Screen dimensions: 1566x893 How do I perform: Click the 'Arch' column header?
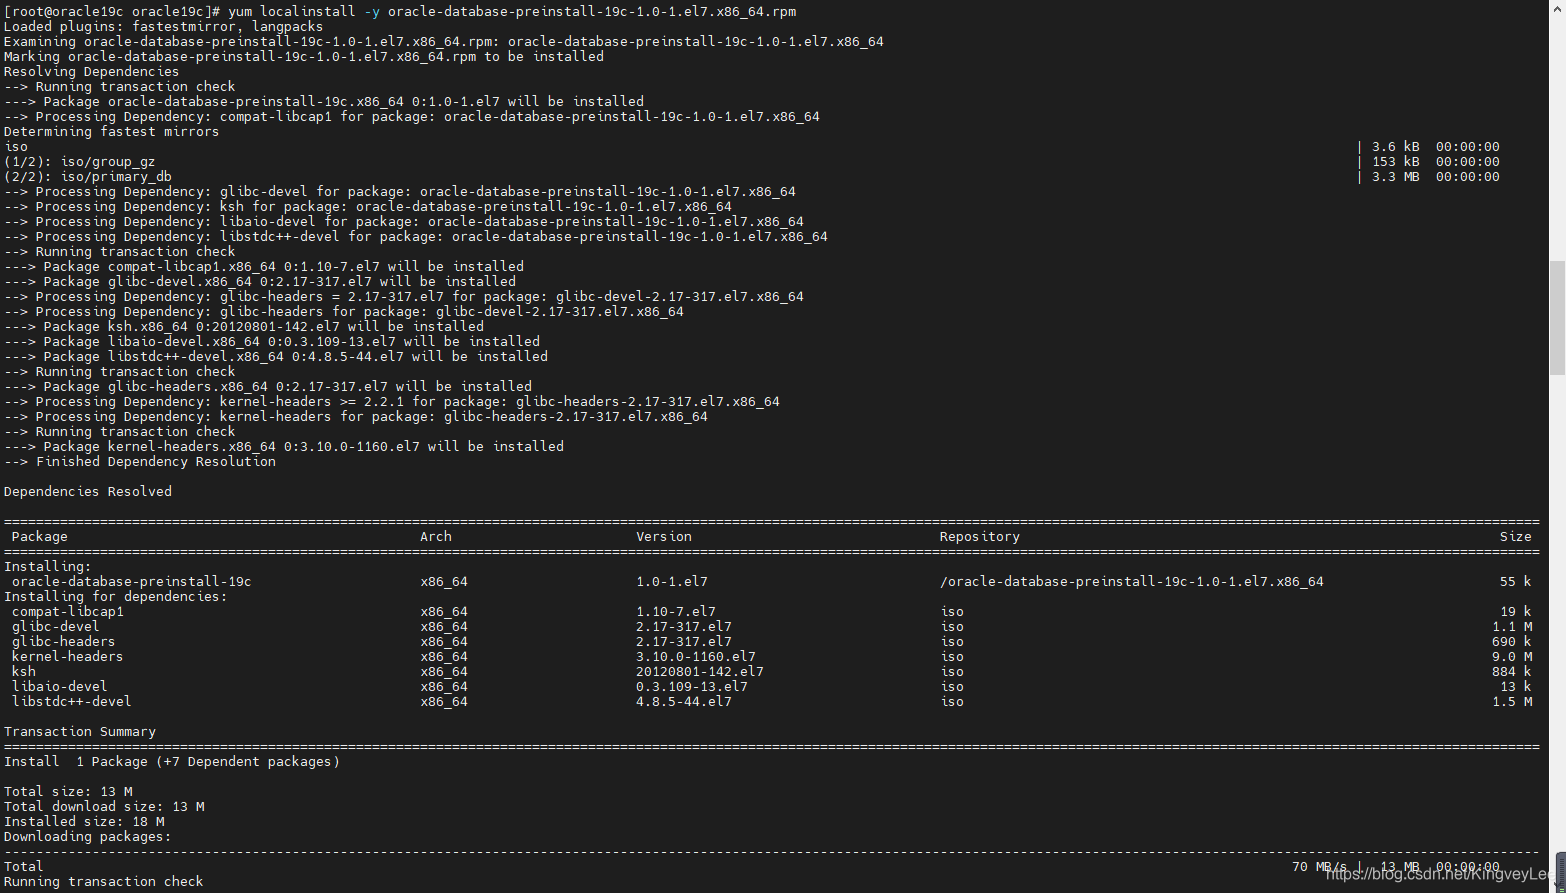[x=435, y=536]
